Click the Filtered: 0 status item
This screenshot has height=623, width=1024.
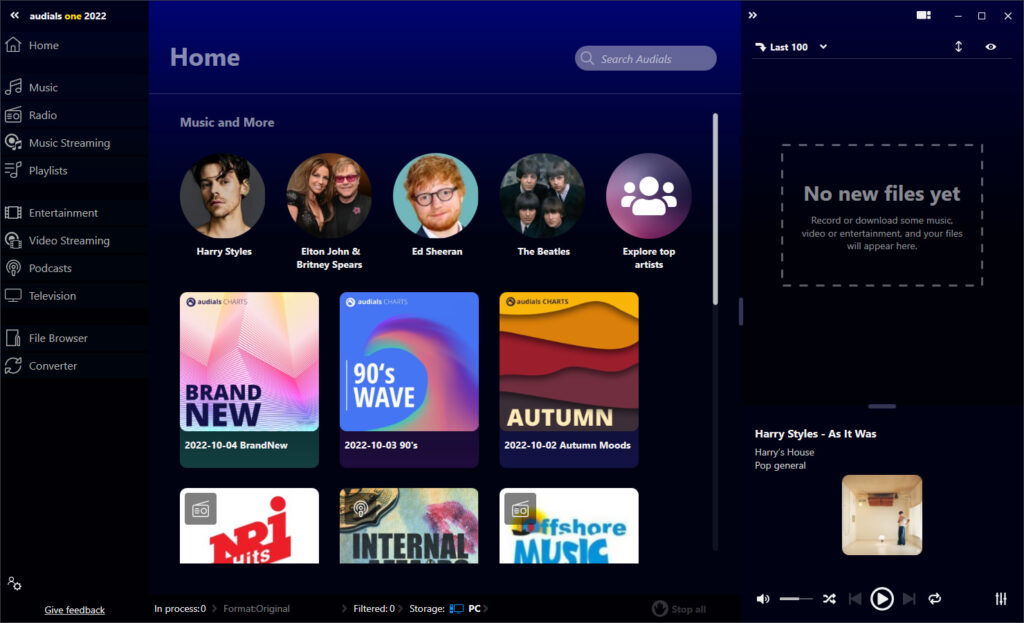374,609
